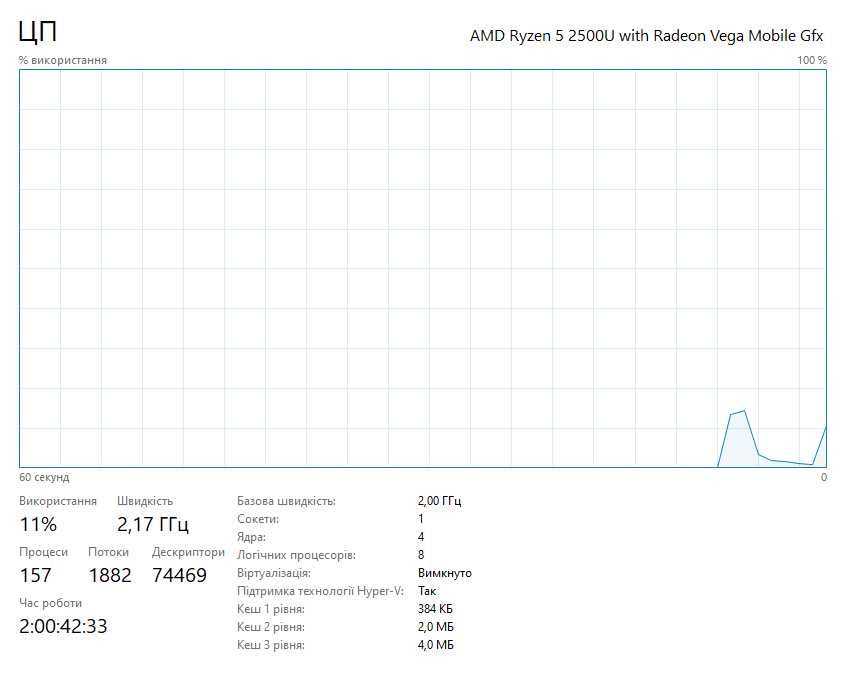Image resolution: width=848 pixels, height=690 pixels.
Task: Select the uptime value 2:00:42:33
Action: click(x=63, y=626)
